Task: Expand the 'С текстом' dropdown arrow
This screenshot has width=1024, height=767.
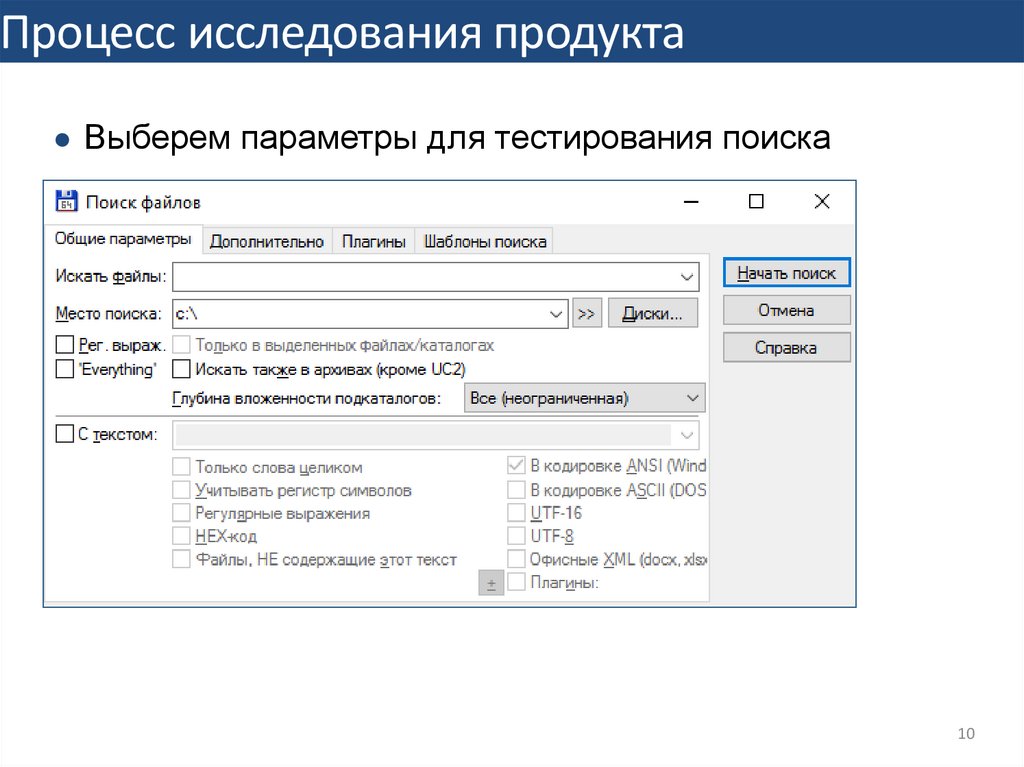Action: pyautogui.click(x=686, y=435)
